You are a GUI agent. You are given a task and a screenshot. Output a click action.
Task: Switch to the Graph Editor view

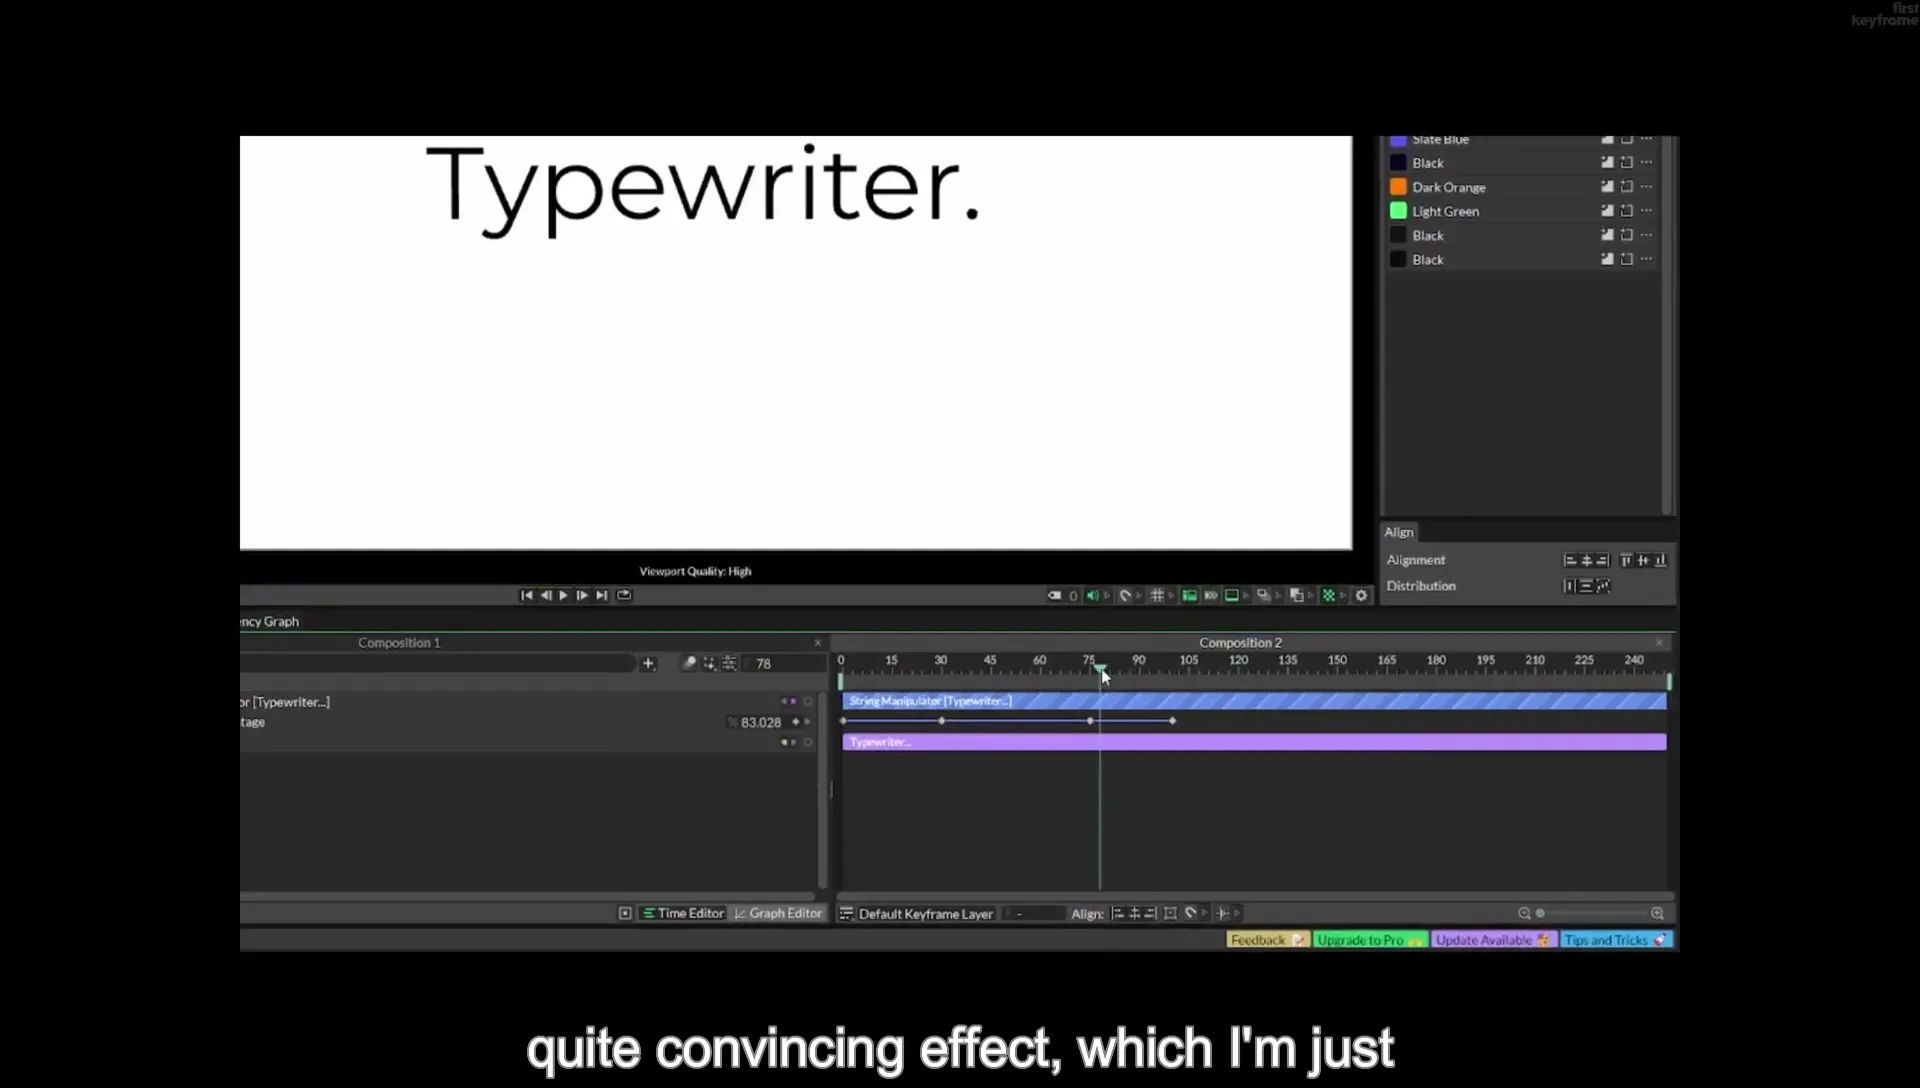tap(778, 913)
